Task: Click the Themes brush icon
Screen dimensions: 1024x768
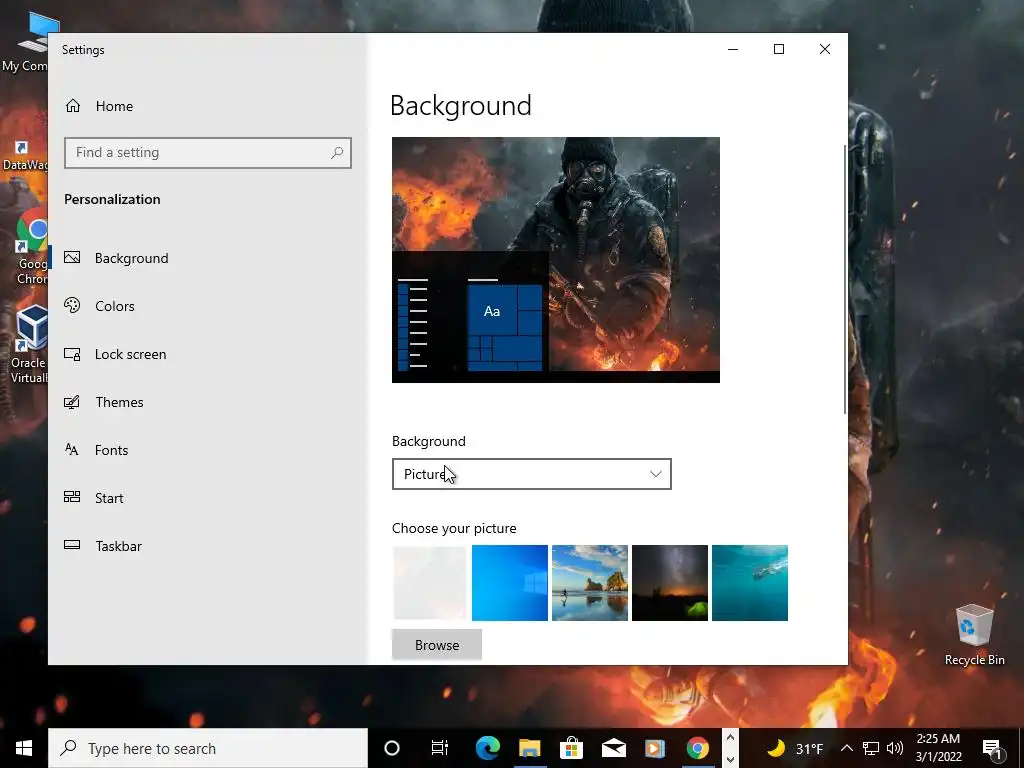Action: [x=72, y=402]
